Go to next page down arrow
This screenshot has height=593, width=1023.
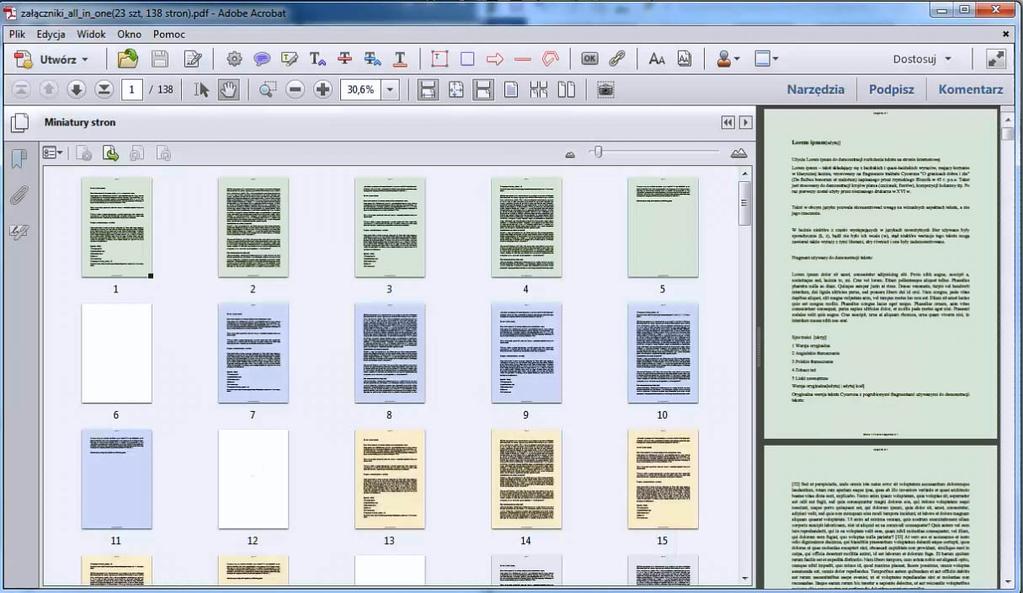[x=76, y=89]
